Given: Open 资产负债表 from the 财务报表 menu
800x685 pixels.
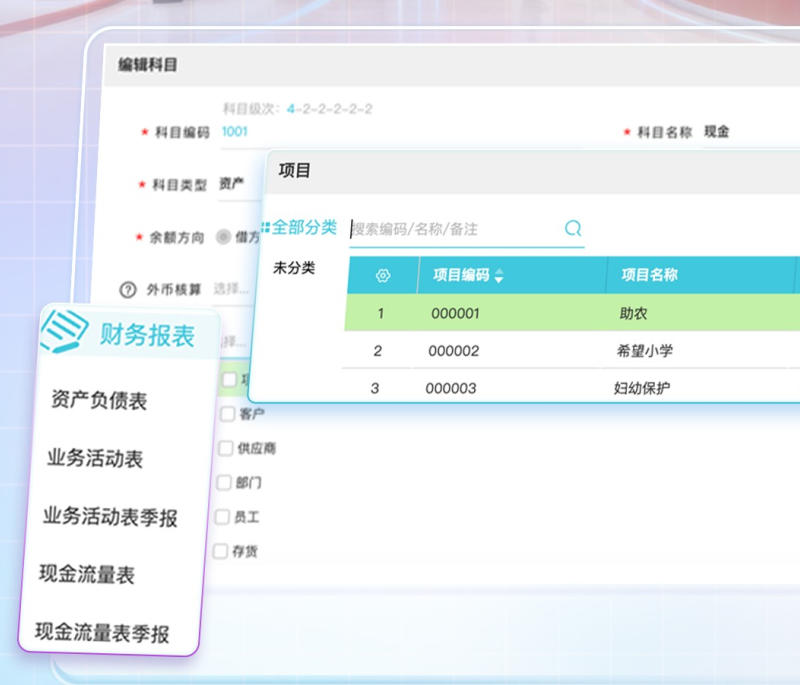Looking at the screenshot, I should tap(99, 401).
